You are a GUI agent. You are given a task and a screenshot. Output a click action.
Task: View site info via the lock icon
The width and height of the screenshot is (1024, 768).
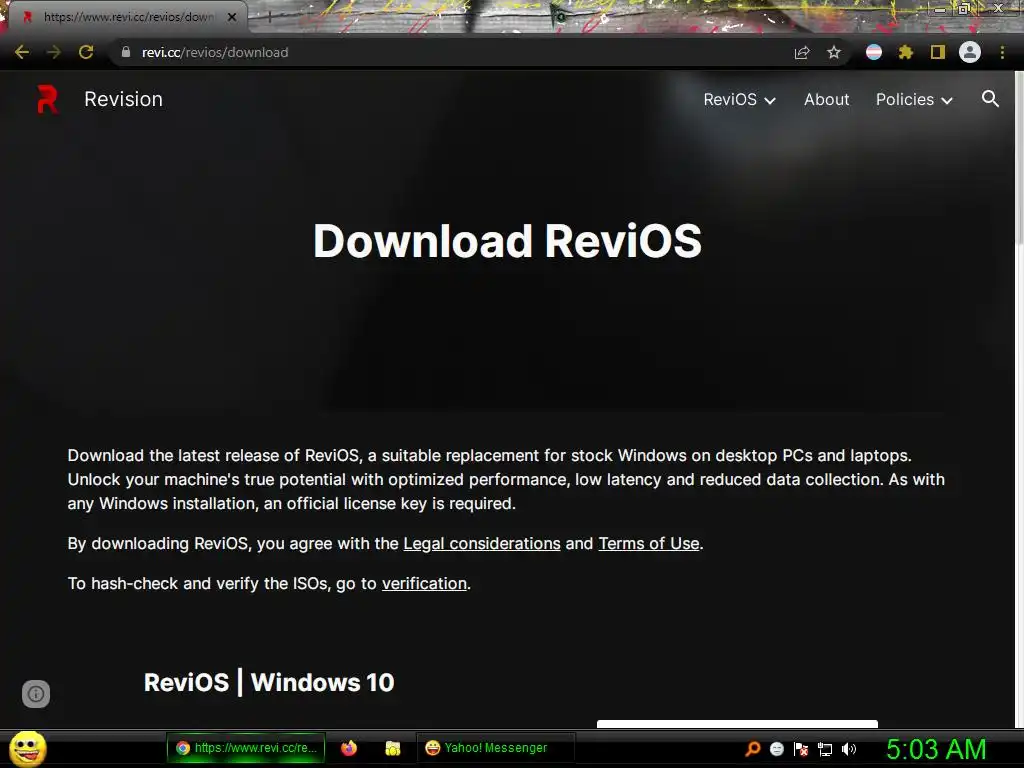(x=126, y=52)
